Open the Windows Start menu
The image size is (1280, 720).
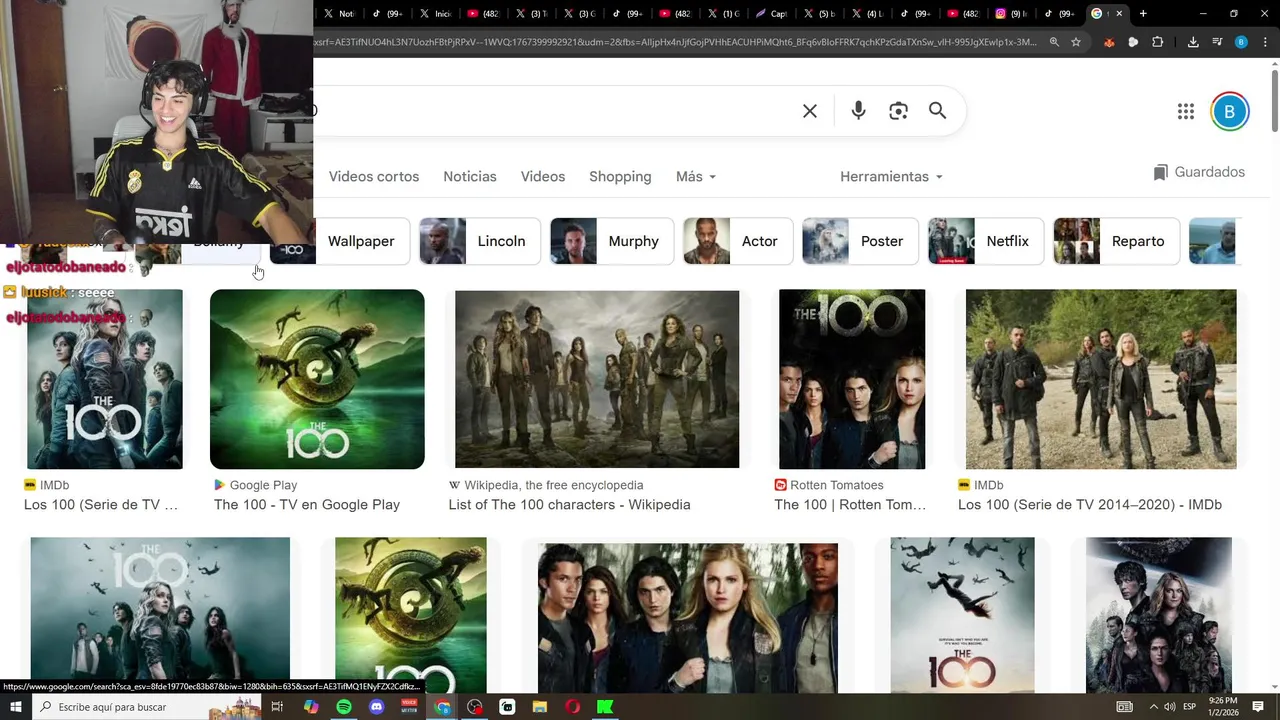click(x=16, y=707)
